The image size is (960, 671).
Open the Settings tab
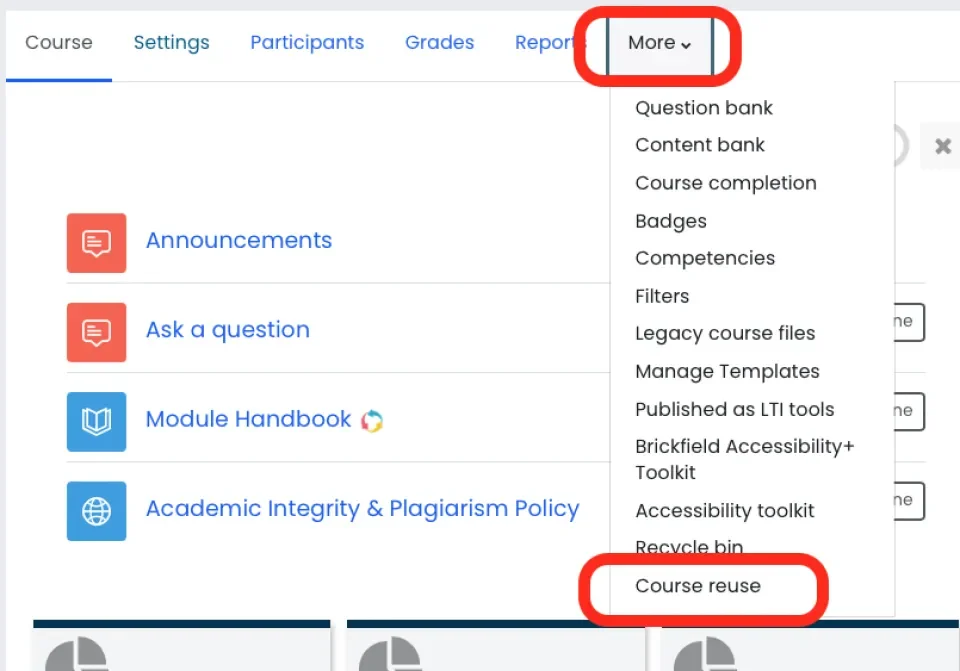point(171,42)
